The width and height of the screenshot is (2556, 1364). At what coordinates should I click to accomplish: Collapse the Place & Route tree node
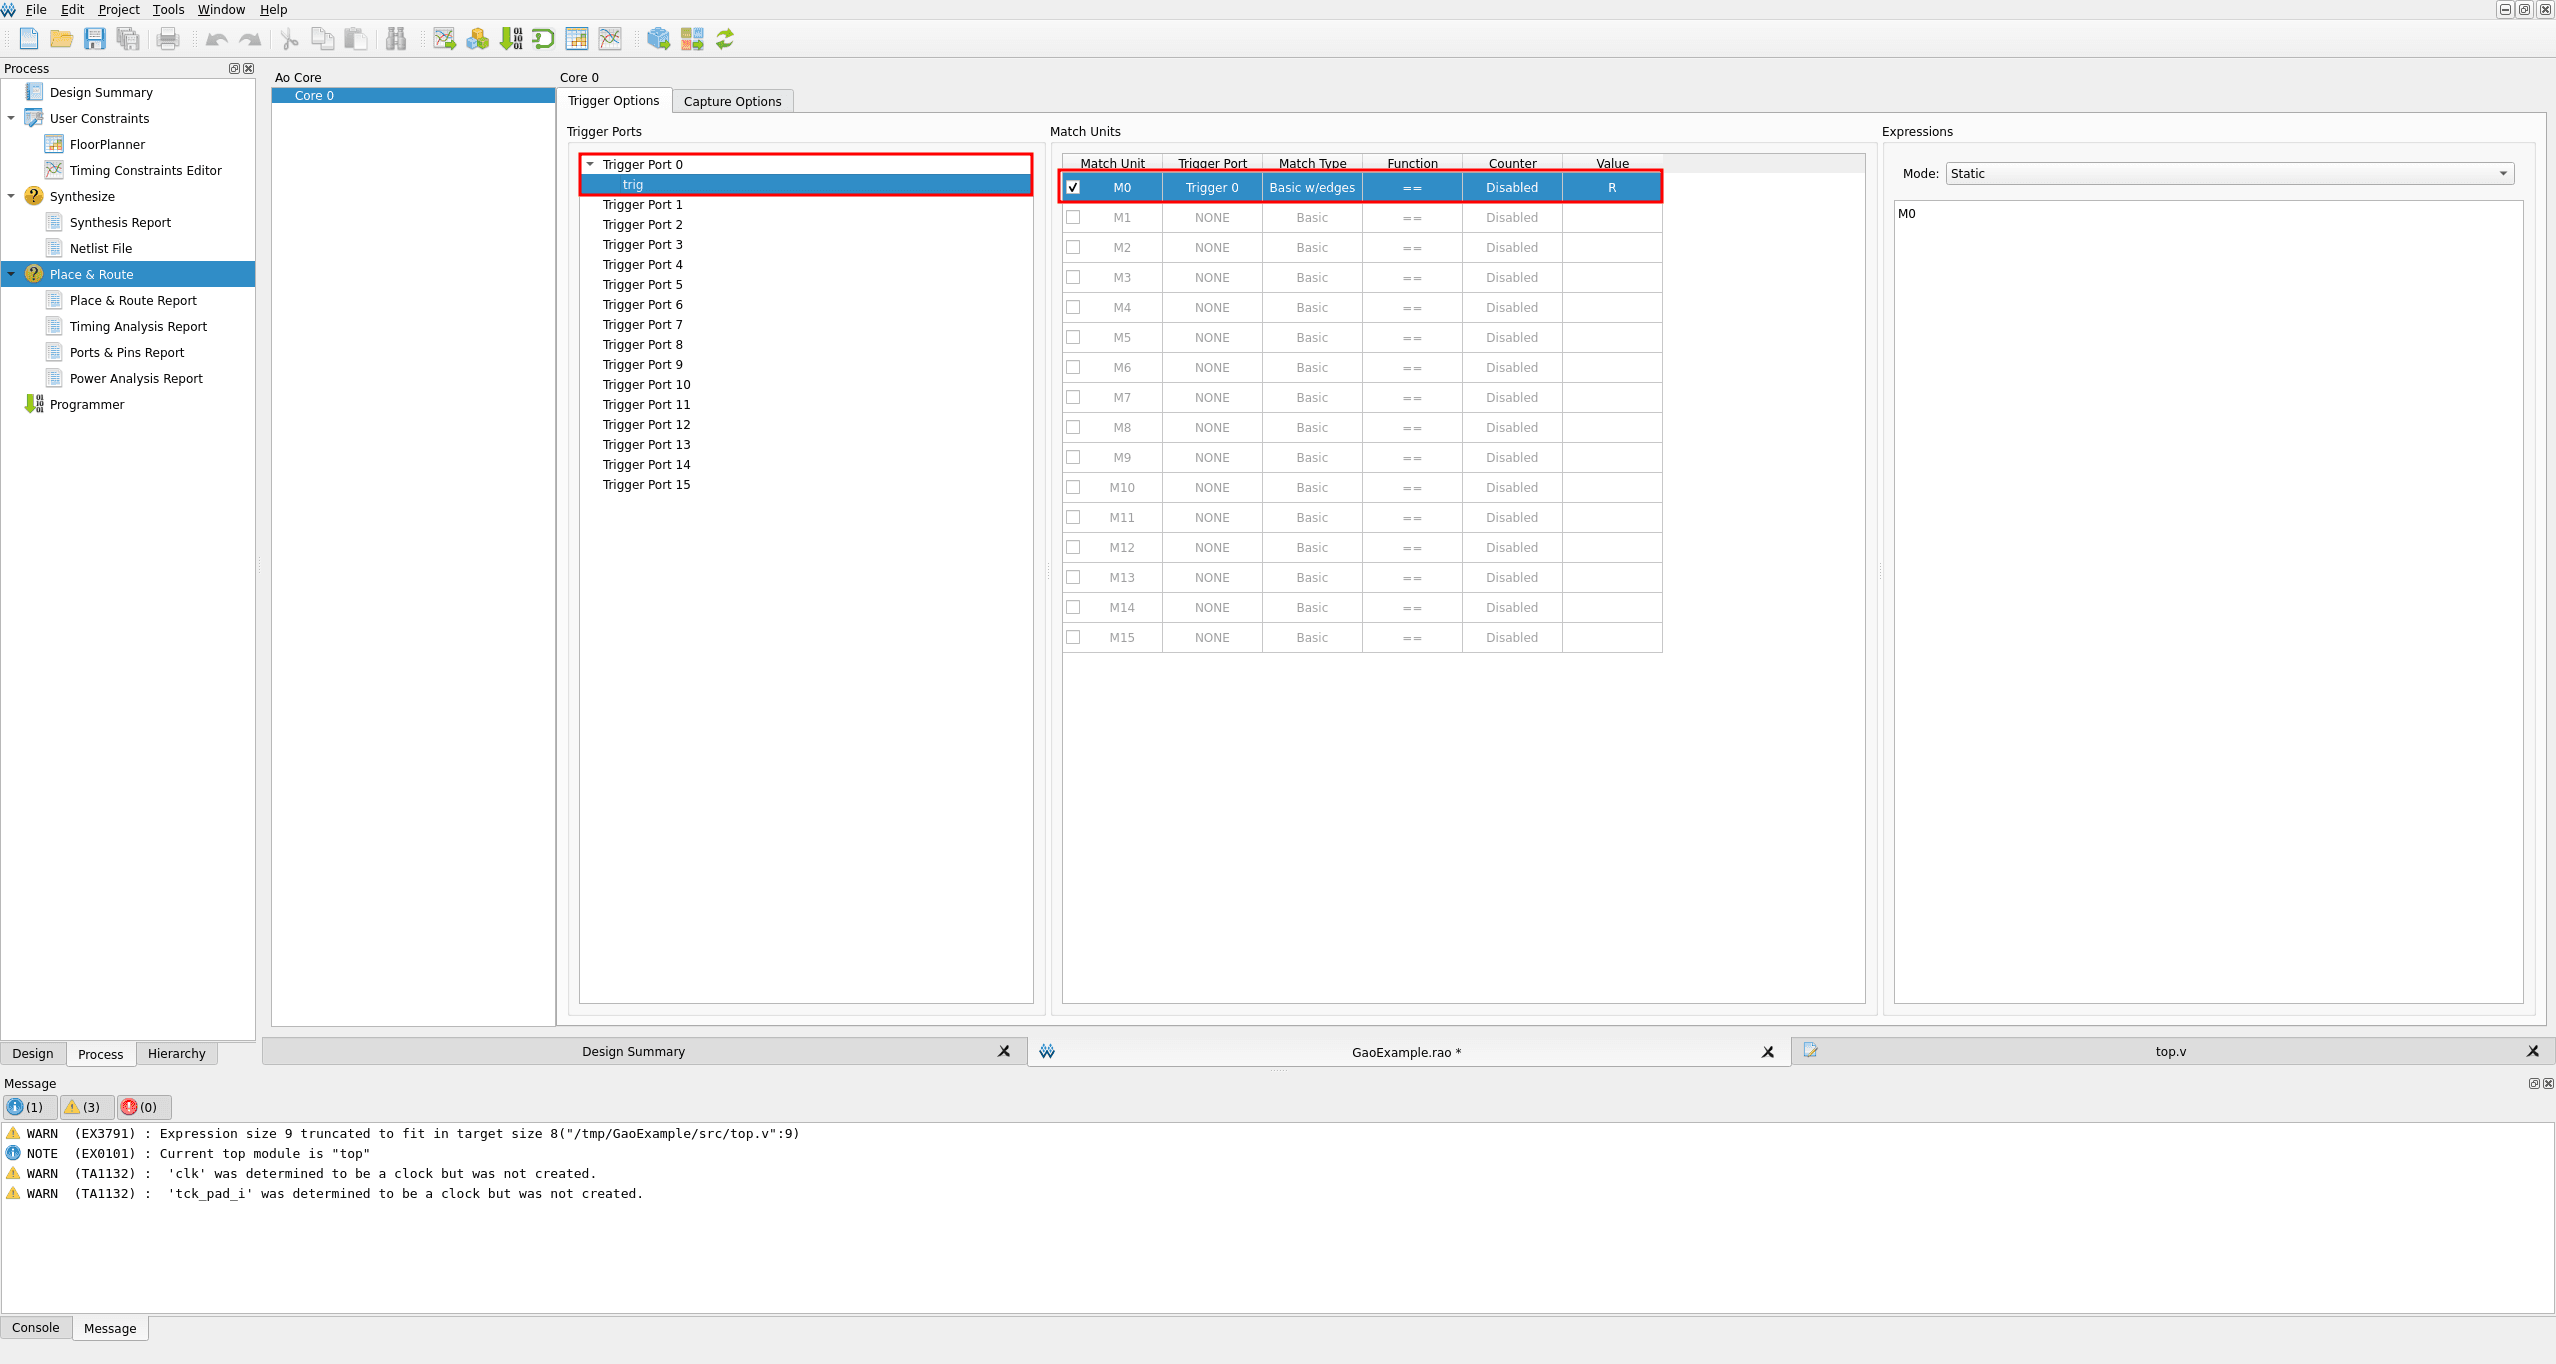[x=11, y=274]
